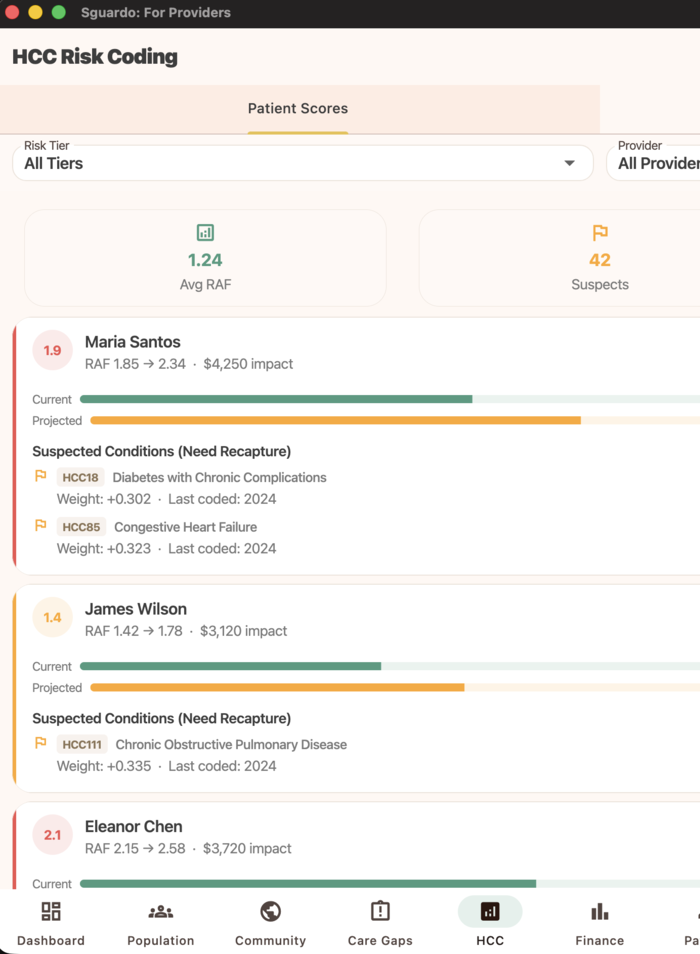Click RAF 1.85 → 2.34 $4,250 impact

point(189,364)
